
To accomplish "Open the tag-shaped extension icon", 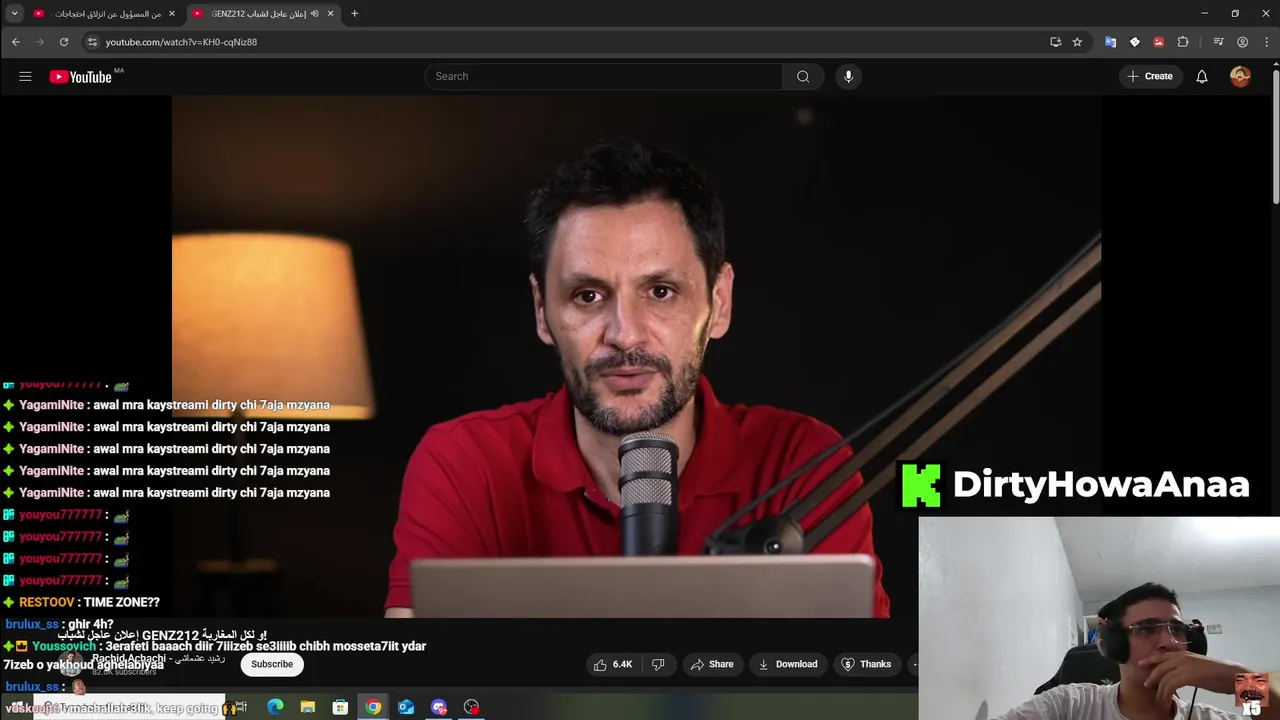I will (x=1134, y=42).
